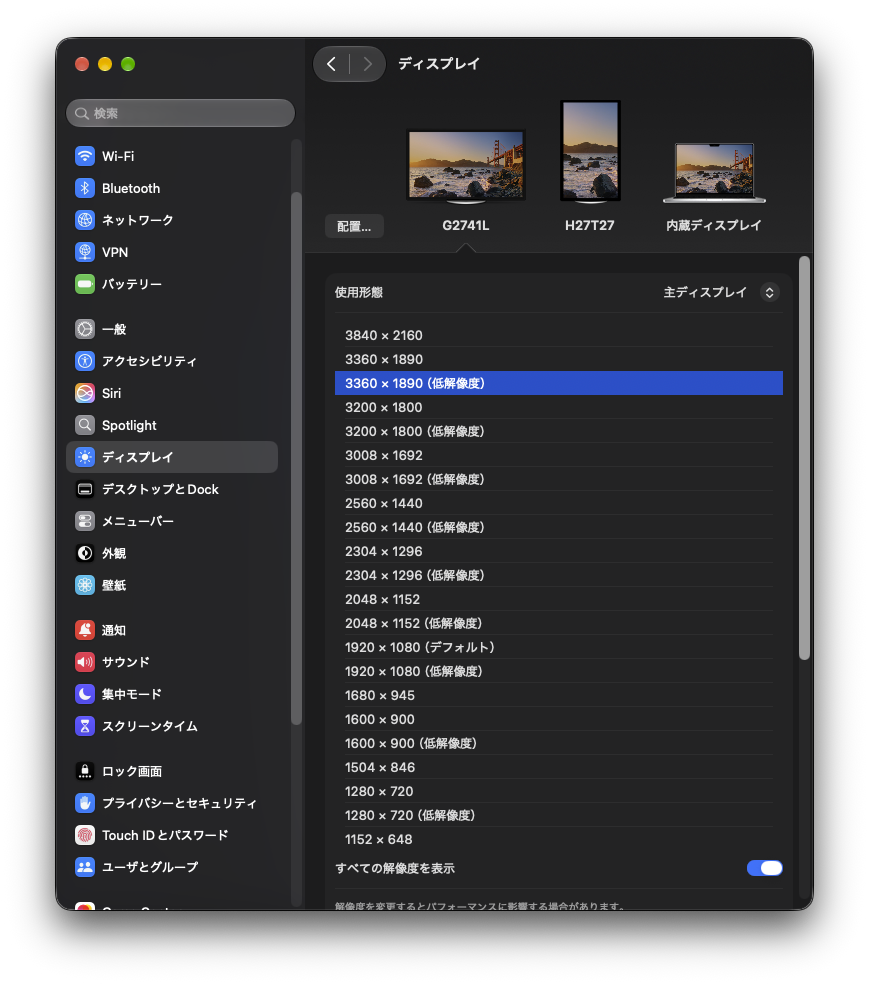Screen dimensions: 869x984
Task: Choose 3008 × 1692 without 低解像度
Action: click(x=558, y=456)
